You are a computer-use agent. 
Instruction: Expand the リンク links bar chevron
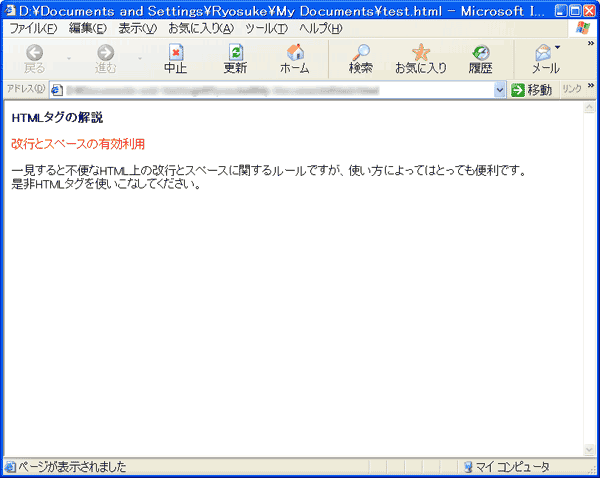[591, 89]
